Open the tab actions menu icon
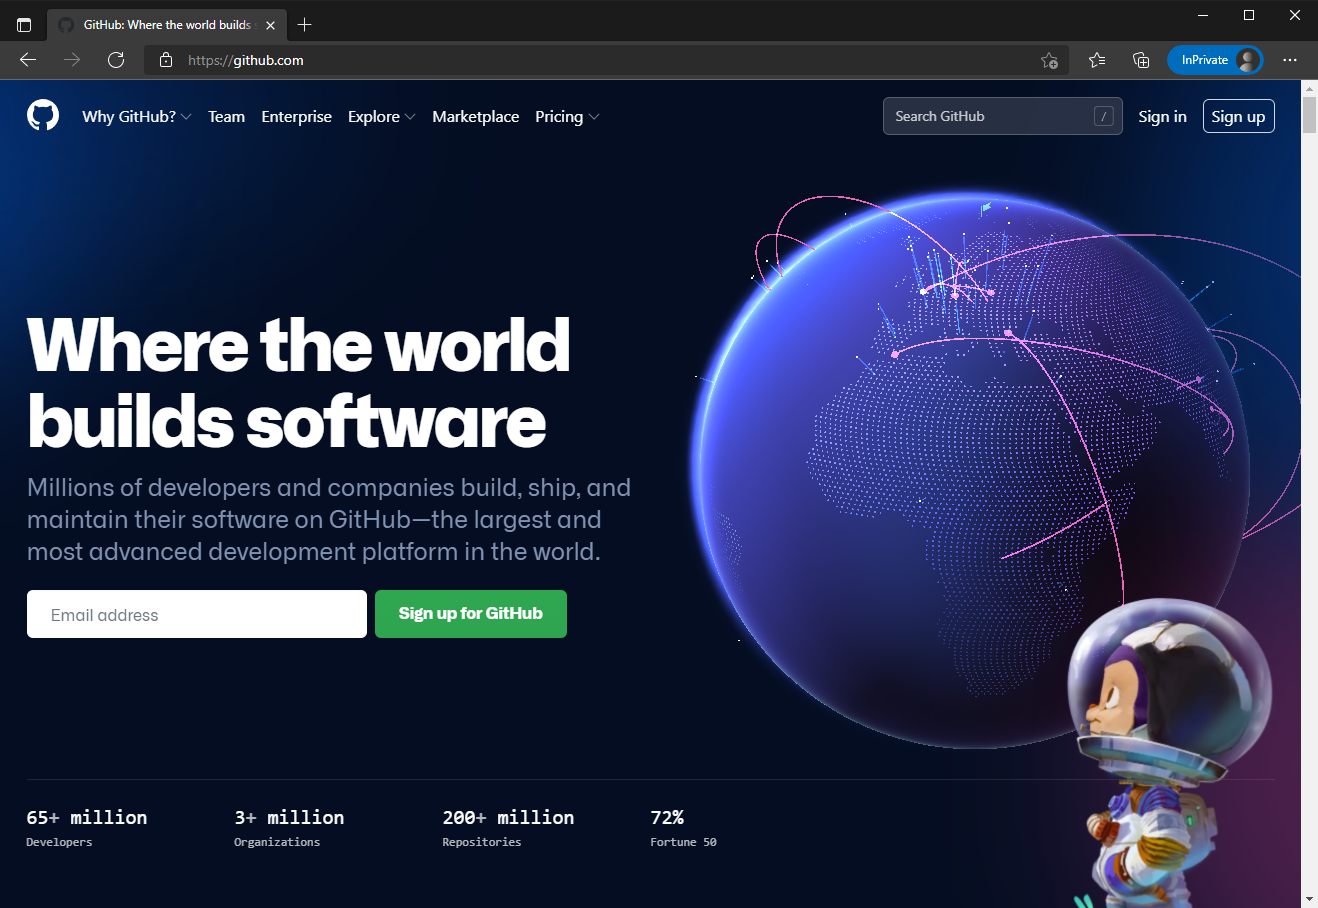The image size is (1318, 908). point(24,25)
